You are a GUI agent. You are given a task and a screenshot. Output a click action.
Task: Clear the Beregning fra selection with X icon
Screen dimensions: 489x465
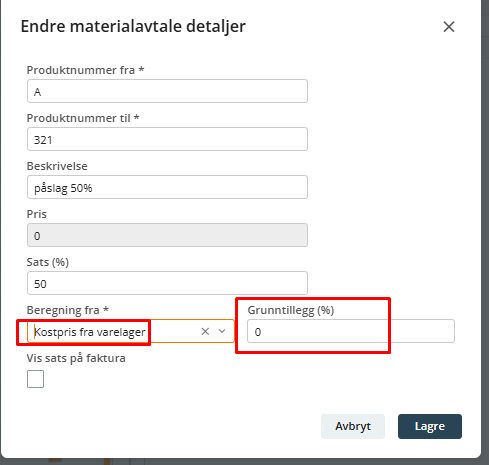(205, 331)
